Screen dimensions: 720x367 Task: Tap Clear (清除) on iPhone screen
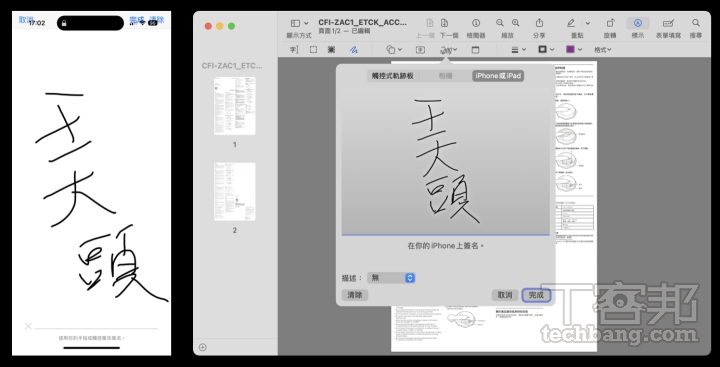(156, 19)
